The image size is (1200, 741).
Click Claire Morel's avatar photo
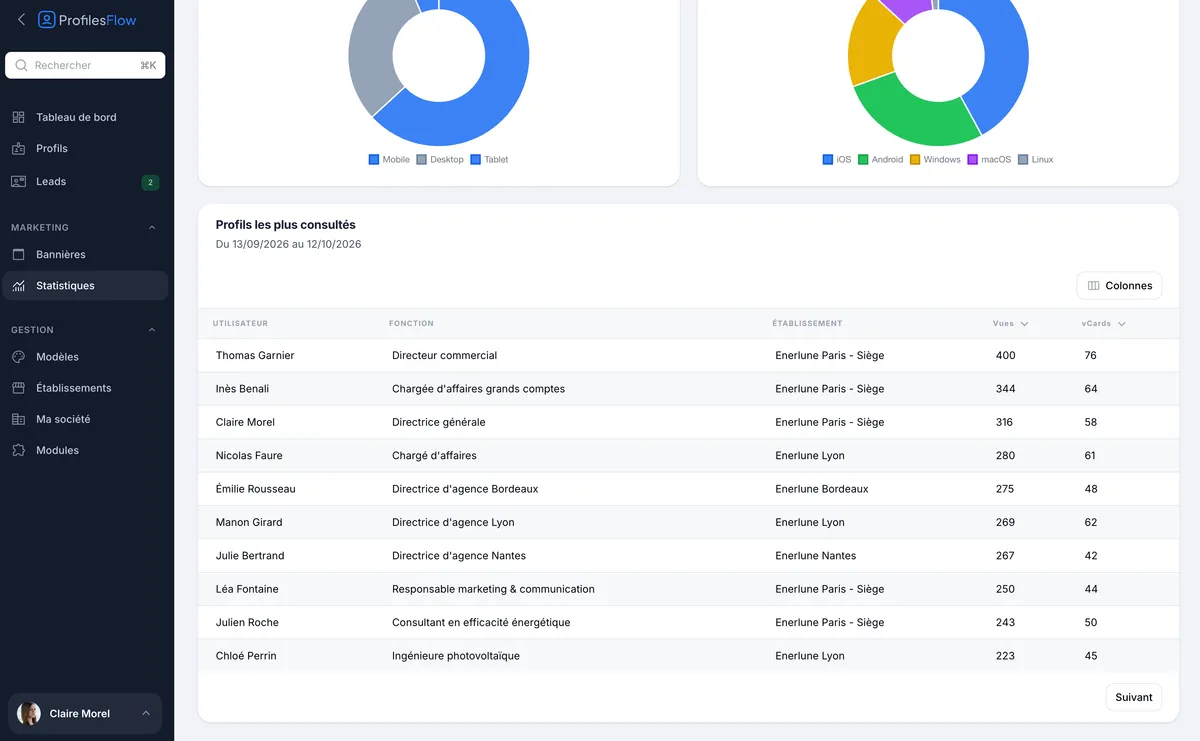point(29,713)
